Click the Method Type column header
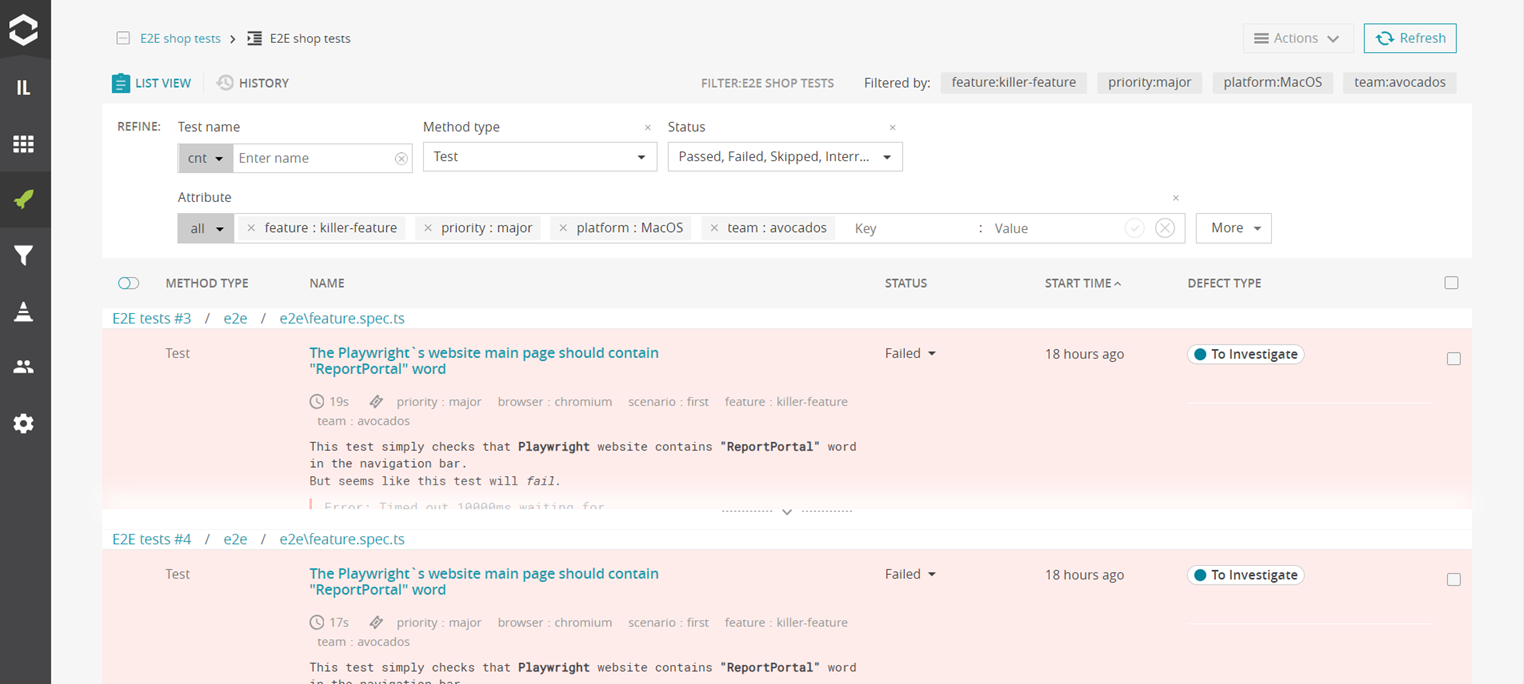The image size is (1524, 684). click(207, 283)
